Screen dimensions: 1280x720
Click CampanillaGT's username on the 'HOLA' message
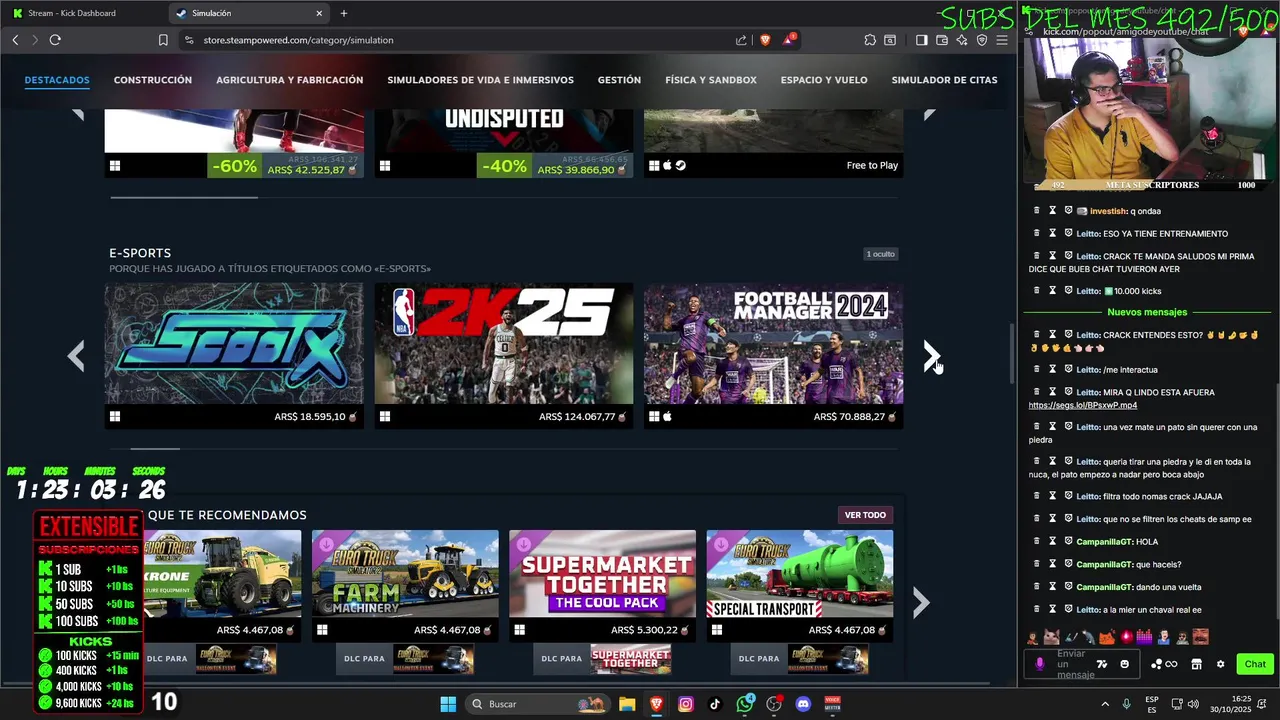point(1104,542)
